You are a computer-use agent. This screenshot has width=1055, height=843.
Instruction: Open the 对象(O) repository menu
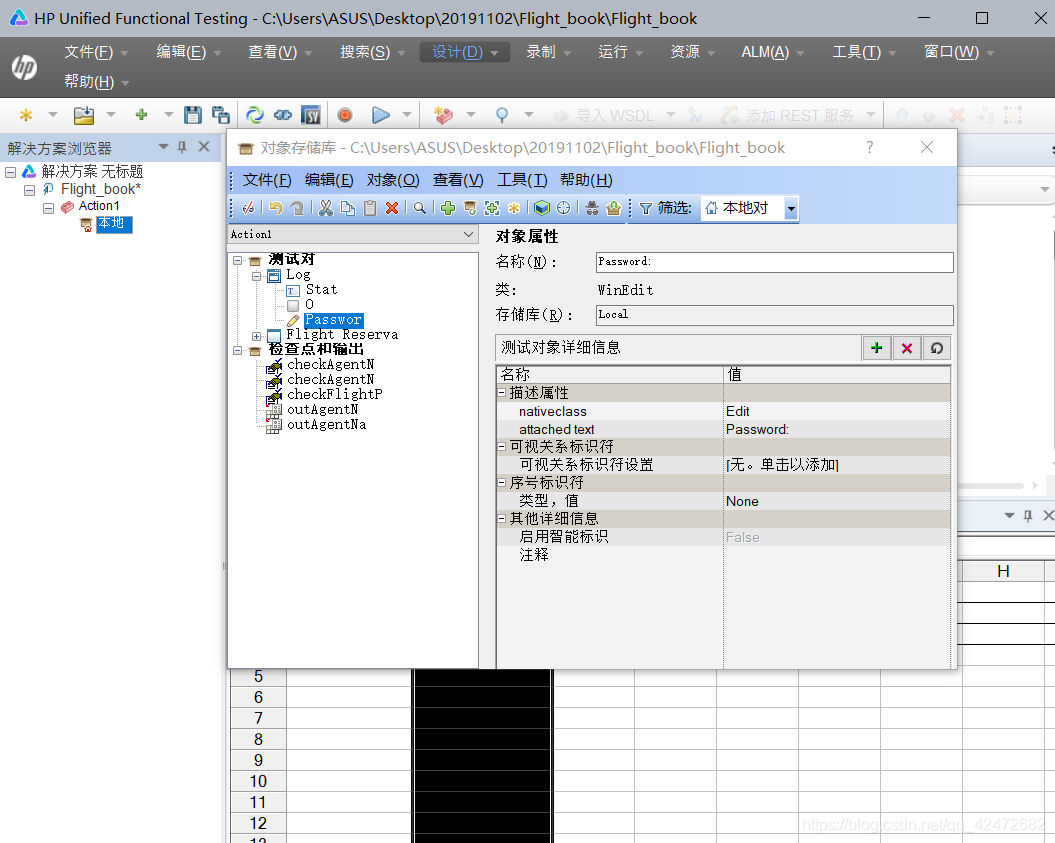click(393, 180)
